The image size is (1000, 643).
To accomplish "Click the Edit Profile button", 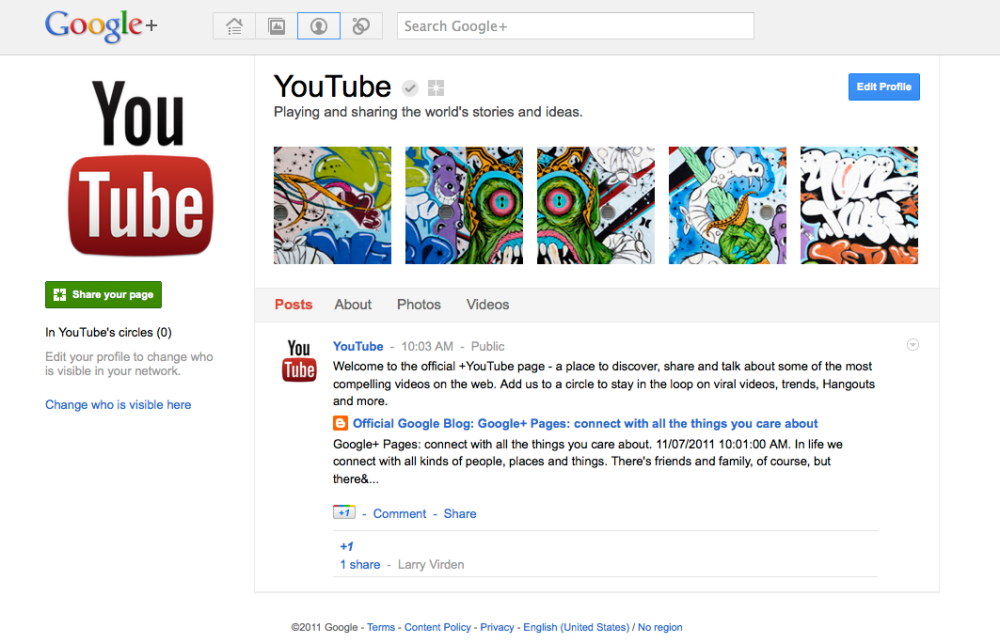I will 883,87.
